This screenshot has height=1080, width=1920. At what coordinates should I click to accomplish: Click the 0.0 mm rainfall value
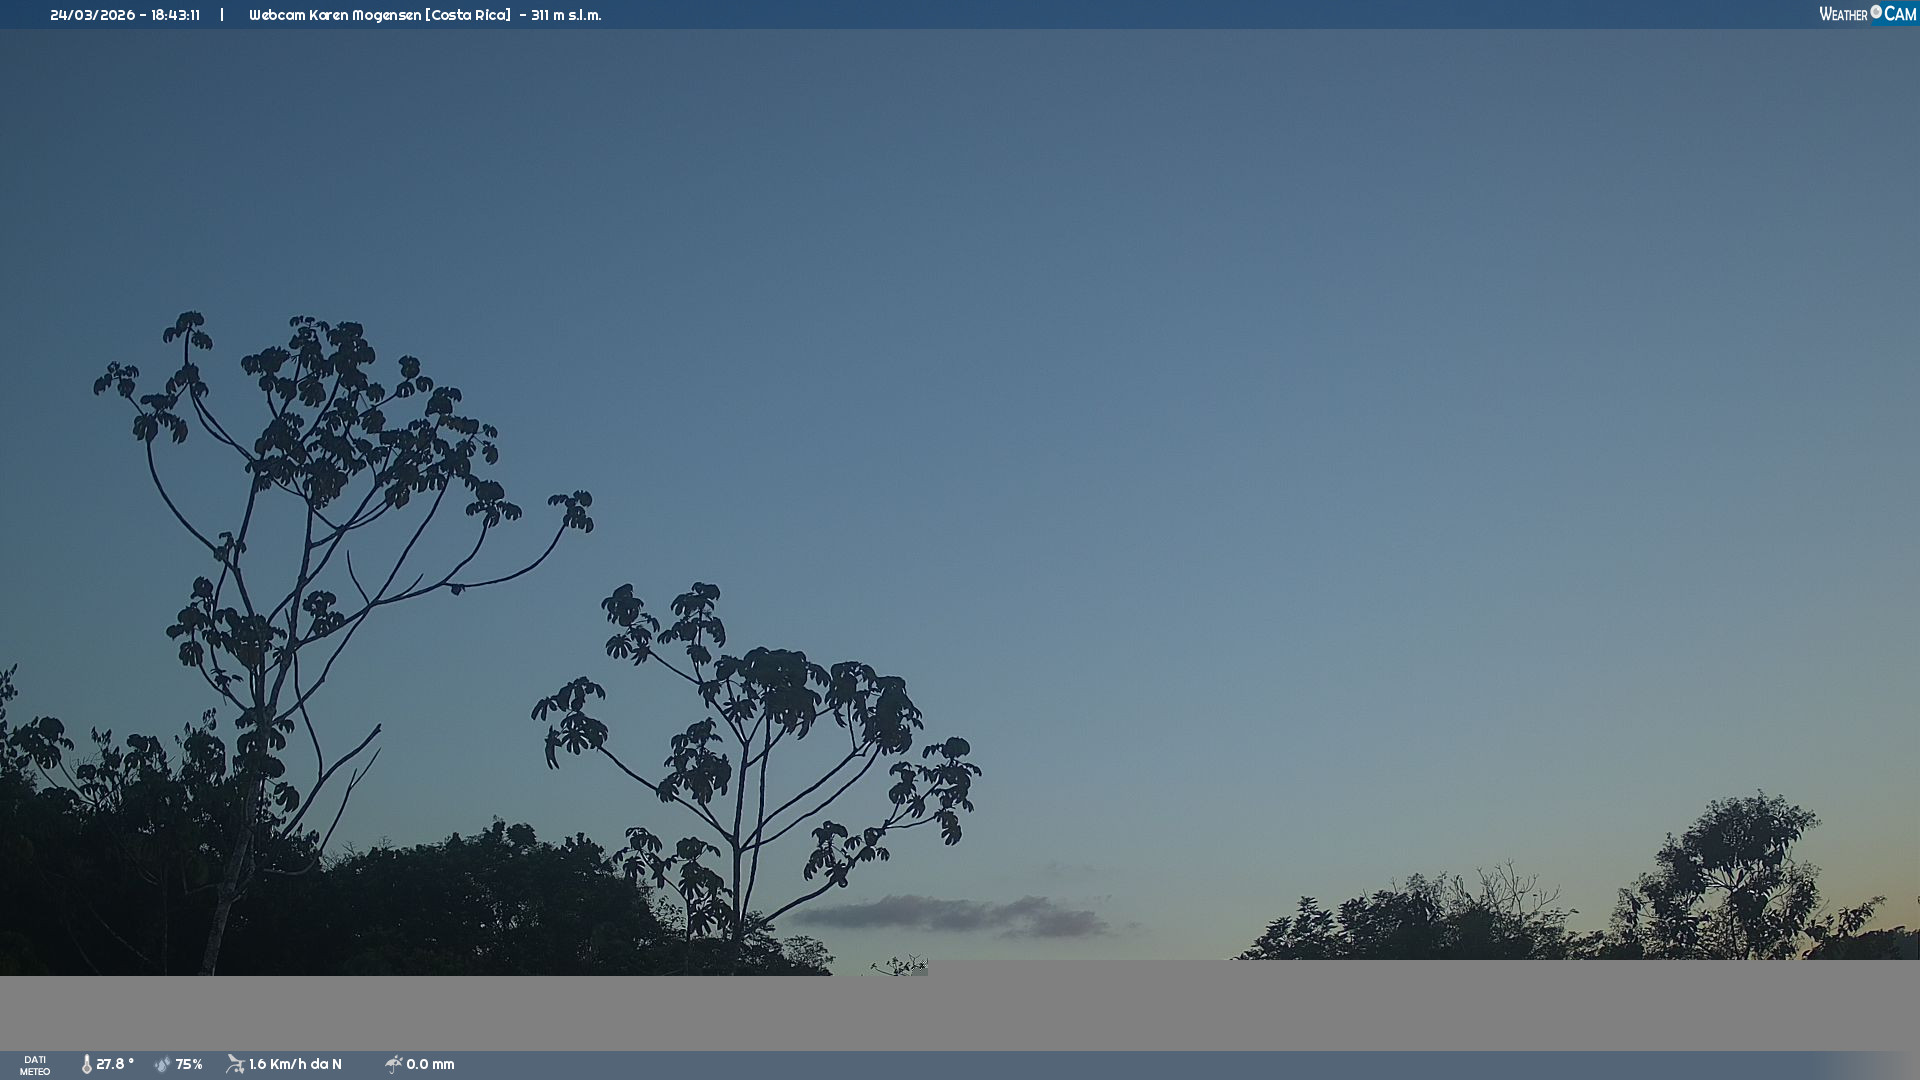[430, 1065]
